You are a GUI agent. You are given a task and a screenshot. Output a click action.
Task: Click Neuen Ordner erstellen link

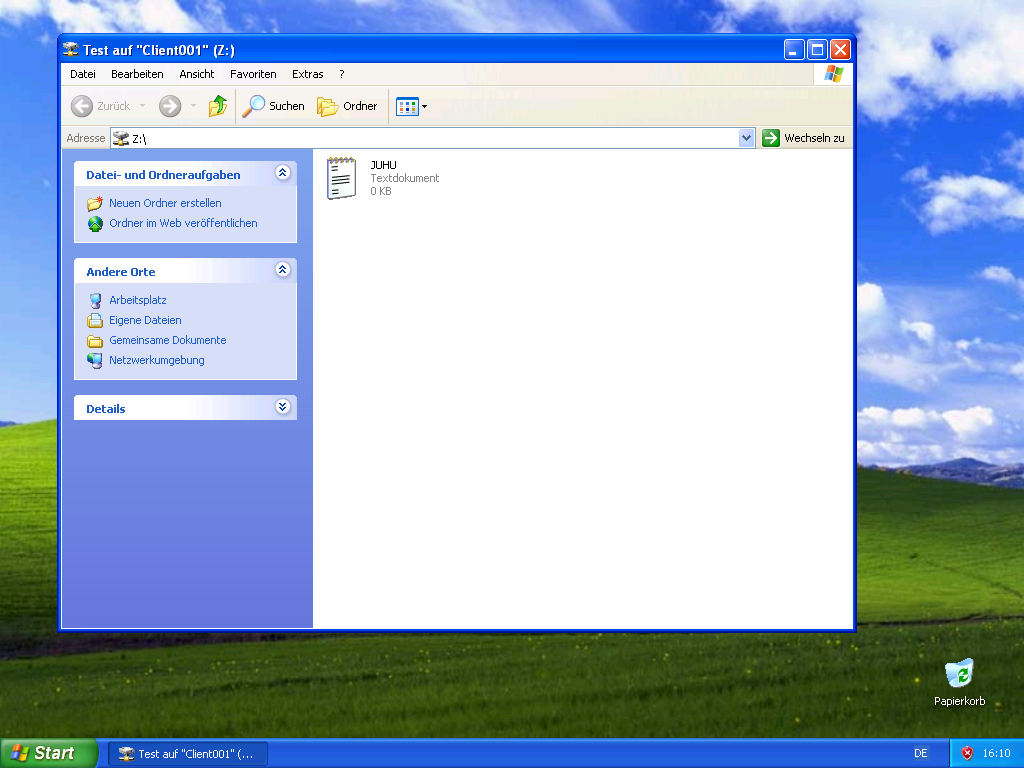(165, 203)
